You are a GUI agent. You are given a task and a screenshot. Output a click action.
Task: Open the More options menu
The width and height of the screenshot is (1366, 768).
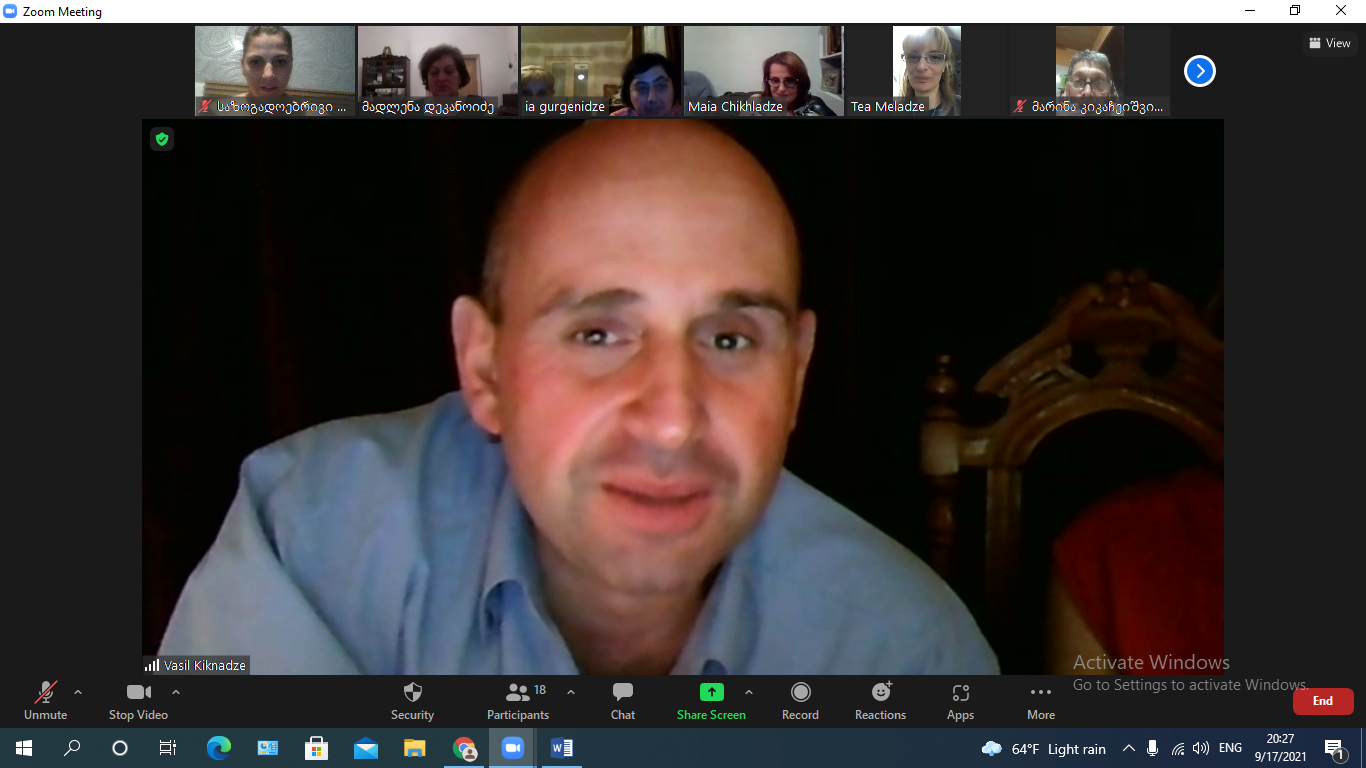click(x=1041, y=700)
